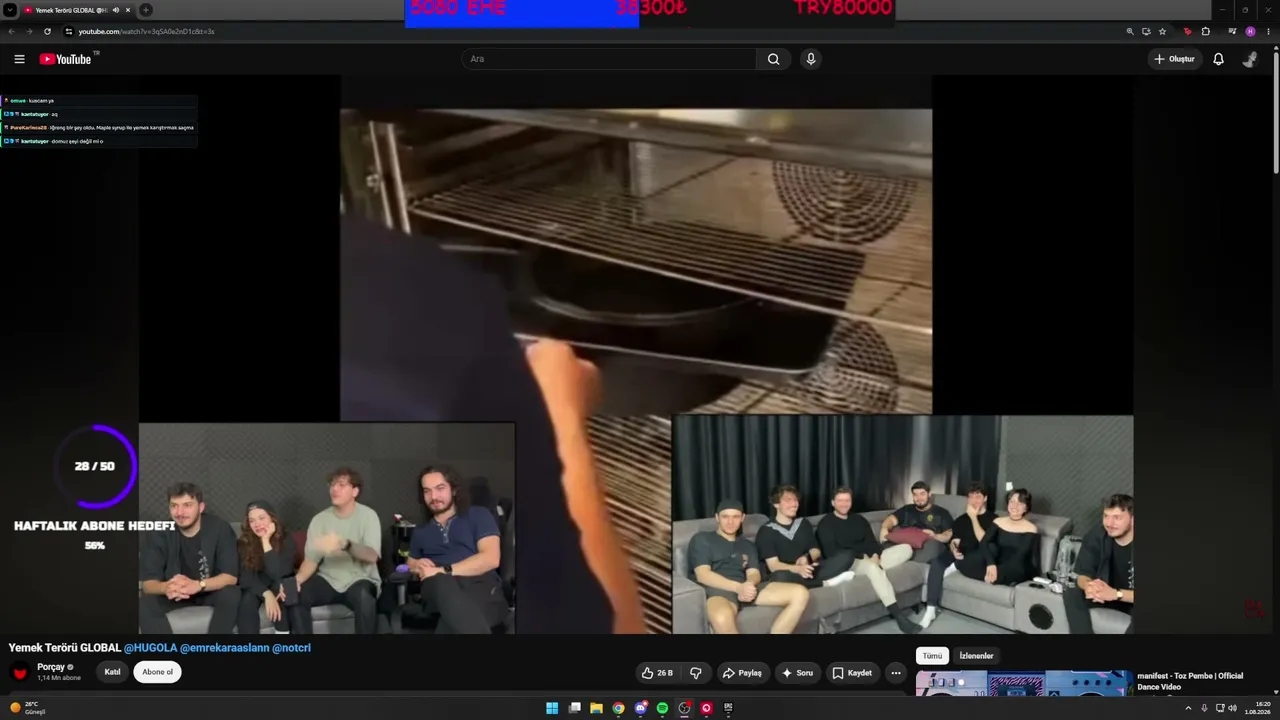Switch to OBS Studio in the taskbar
Viewport: 1280px width, 720px height.
[x=684, y=708]
